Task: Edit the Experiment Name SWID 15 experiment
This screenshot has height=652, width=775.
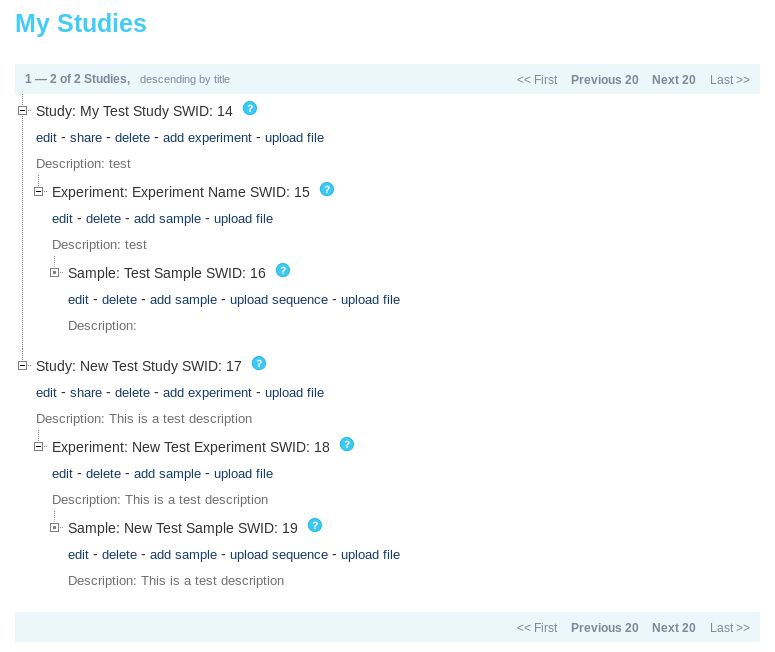Action: [62, 219]
